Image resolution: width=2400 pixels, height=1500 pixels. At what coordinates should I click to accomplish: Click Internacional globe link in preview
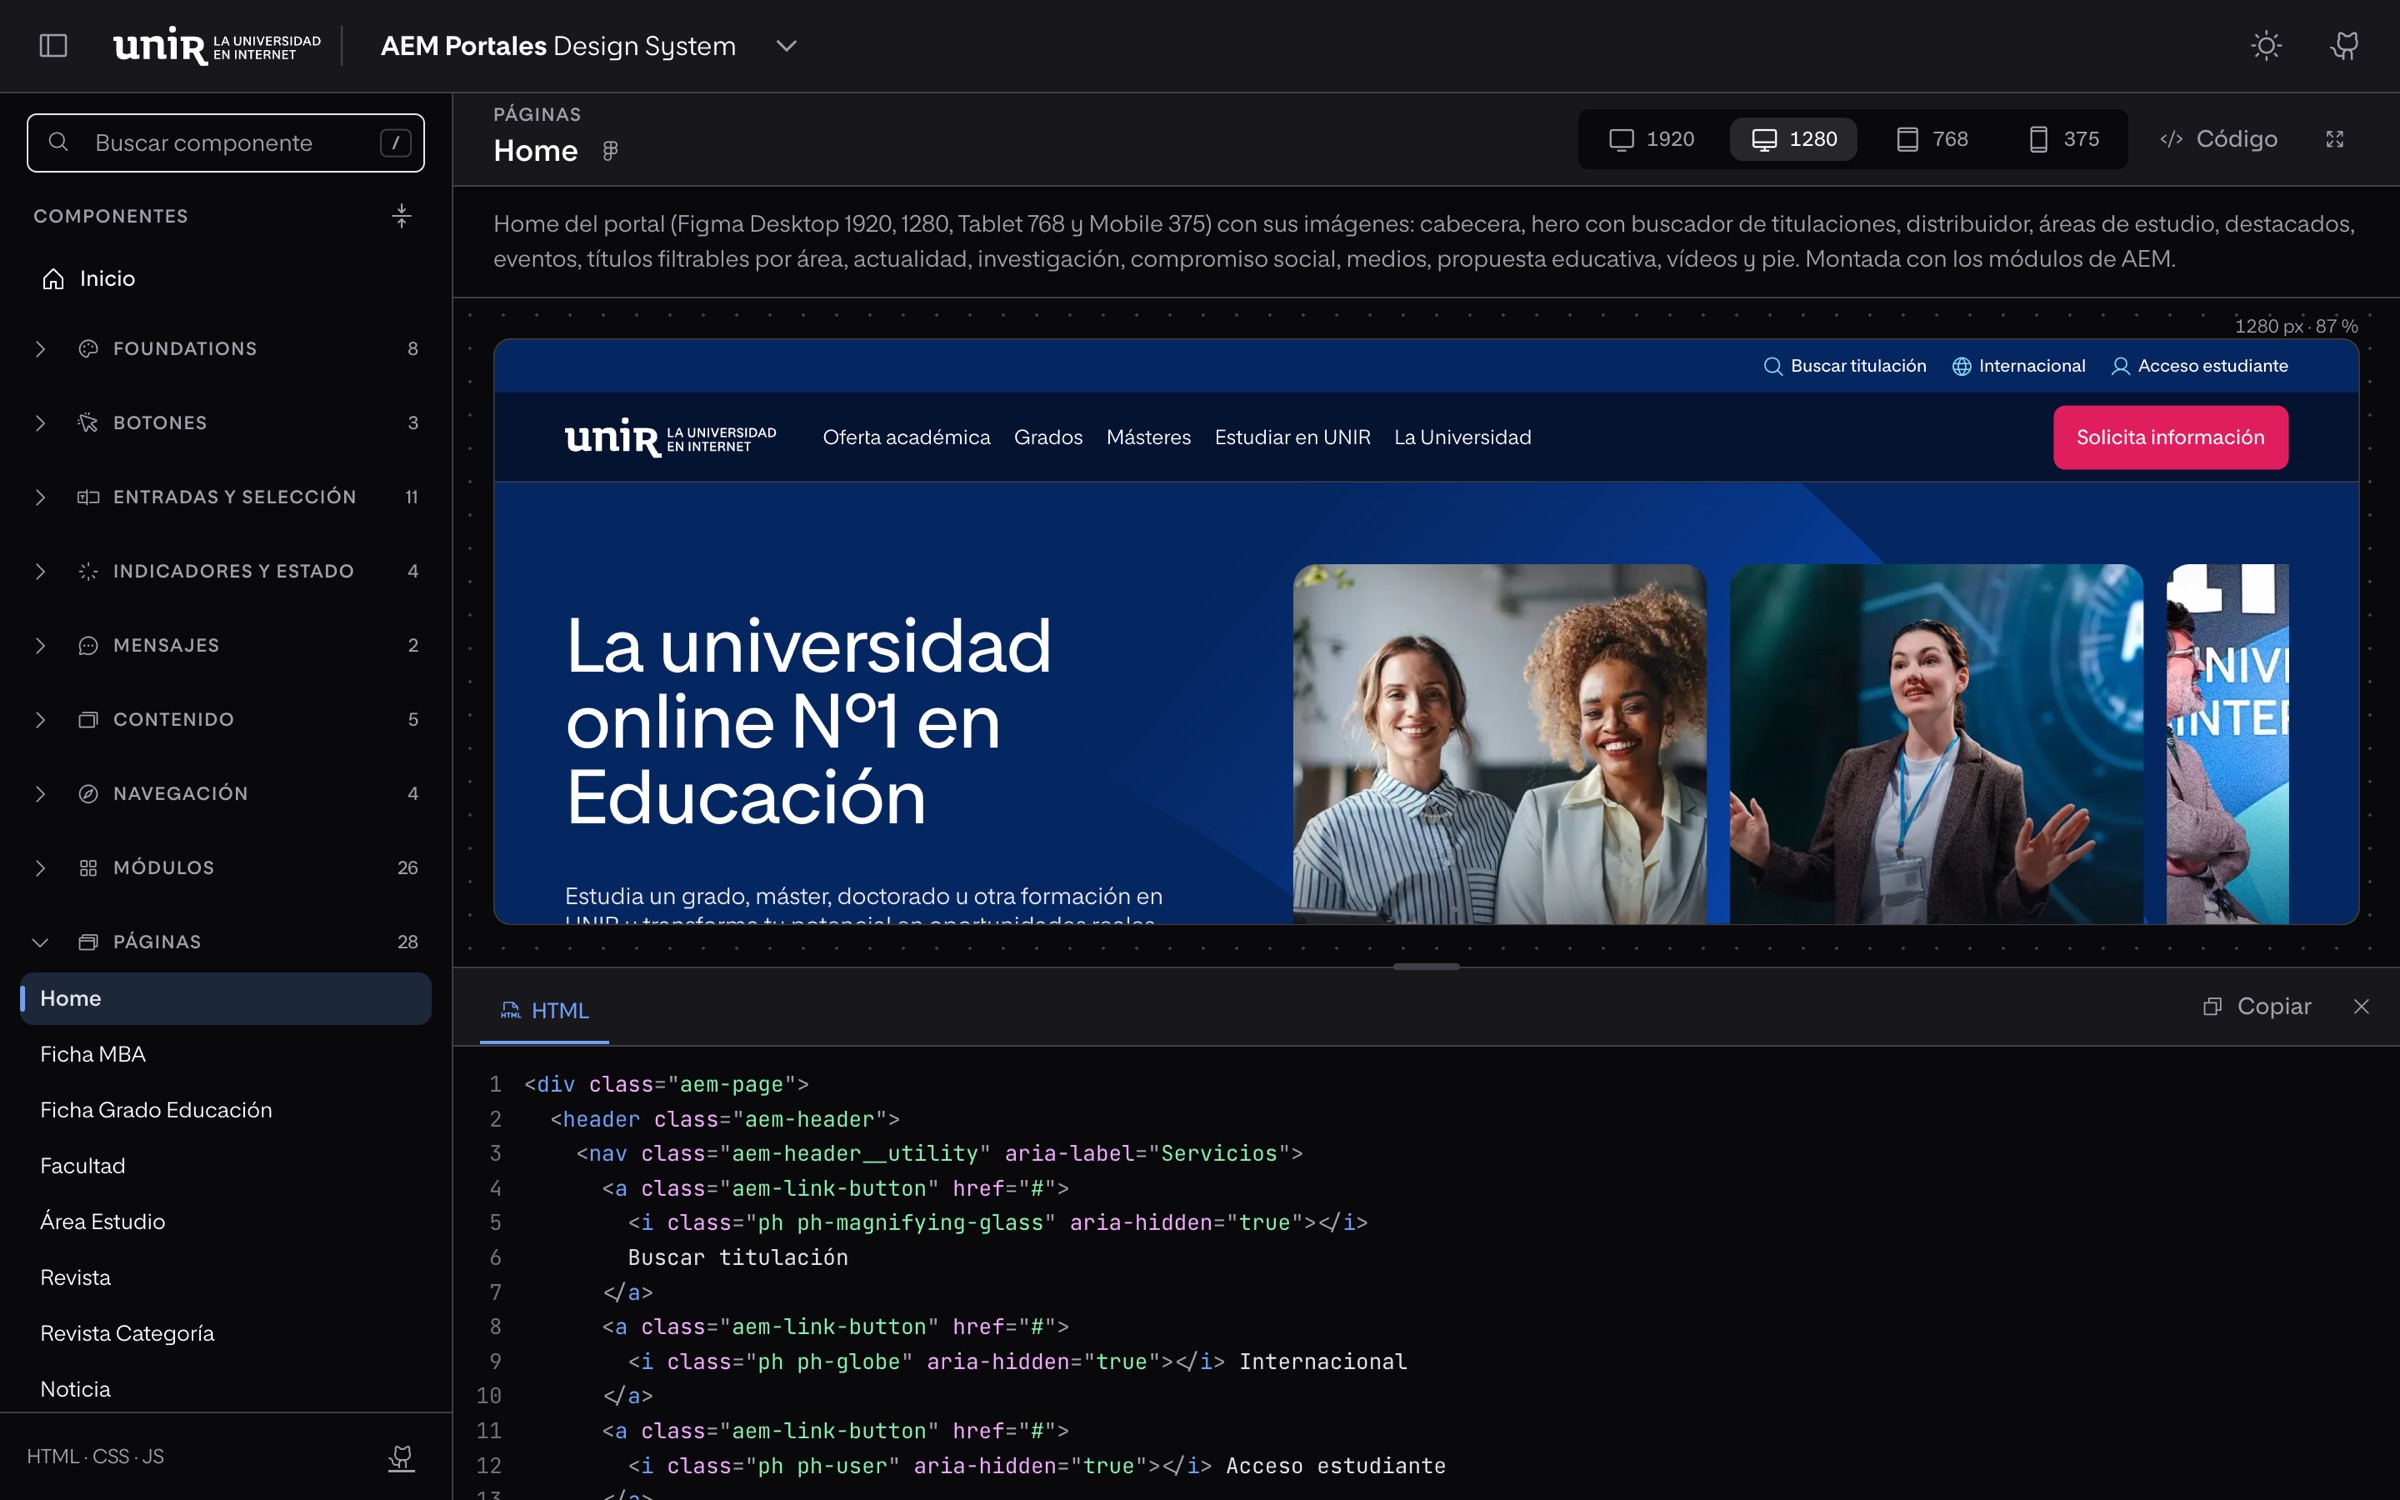(2019, 366)
